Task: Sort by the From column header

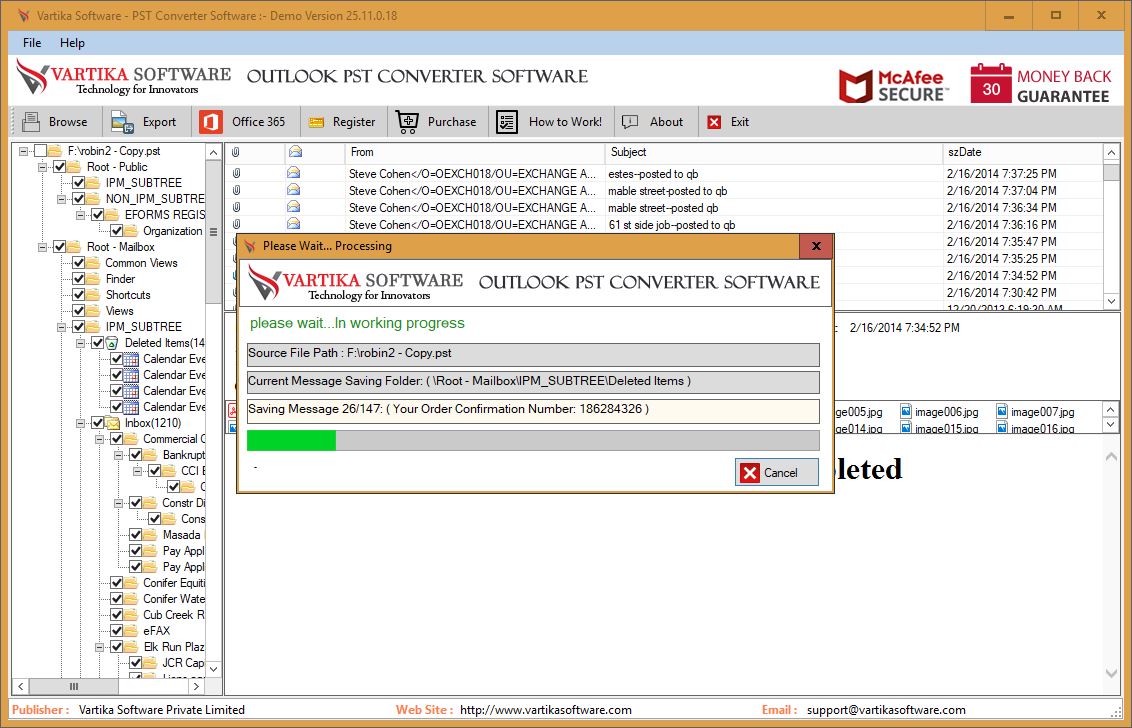Action: (x=475, y=152)
